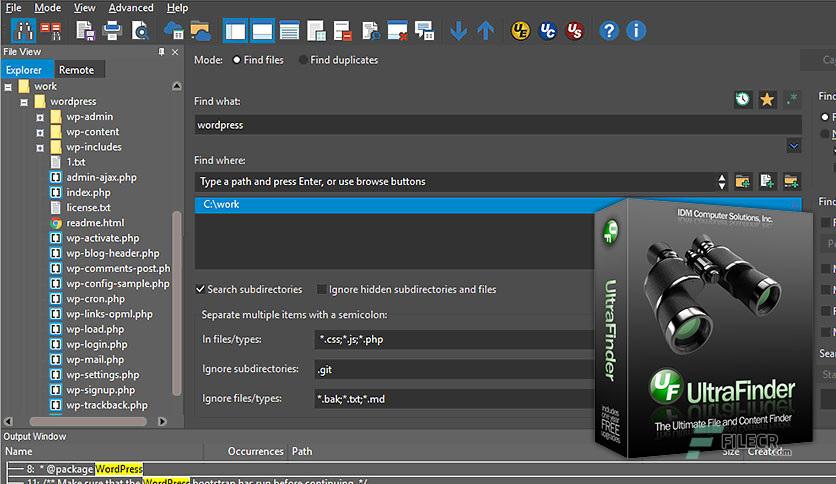Click the add folder browse icon
This screenshot has width=836, height=484.
pos(743,182)
